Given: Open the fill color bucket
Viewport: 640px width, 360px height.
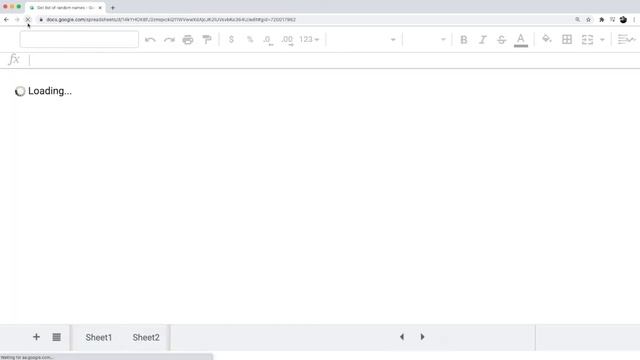Looking at the screenshot, I should click(x=547, y=39).
